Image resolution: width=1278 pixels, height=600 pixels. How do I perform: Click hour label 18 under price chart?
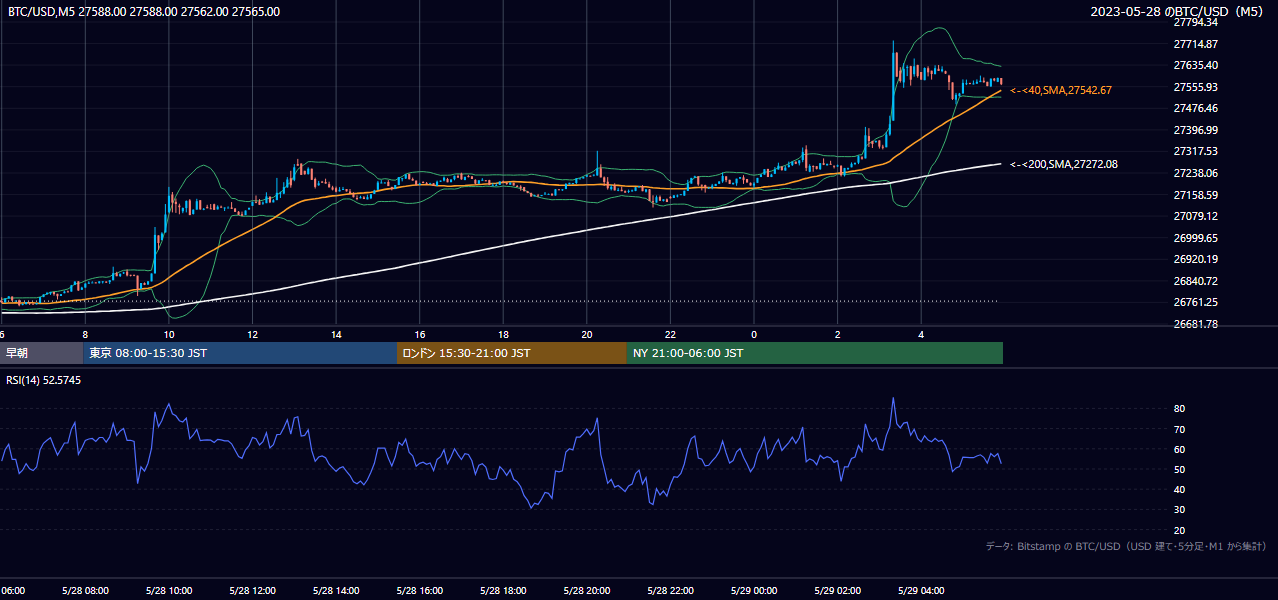pos(503,334)
